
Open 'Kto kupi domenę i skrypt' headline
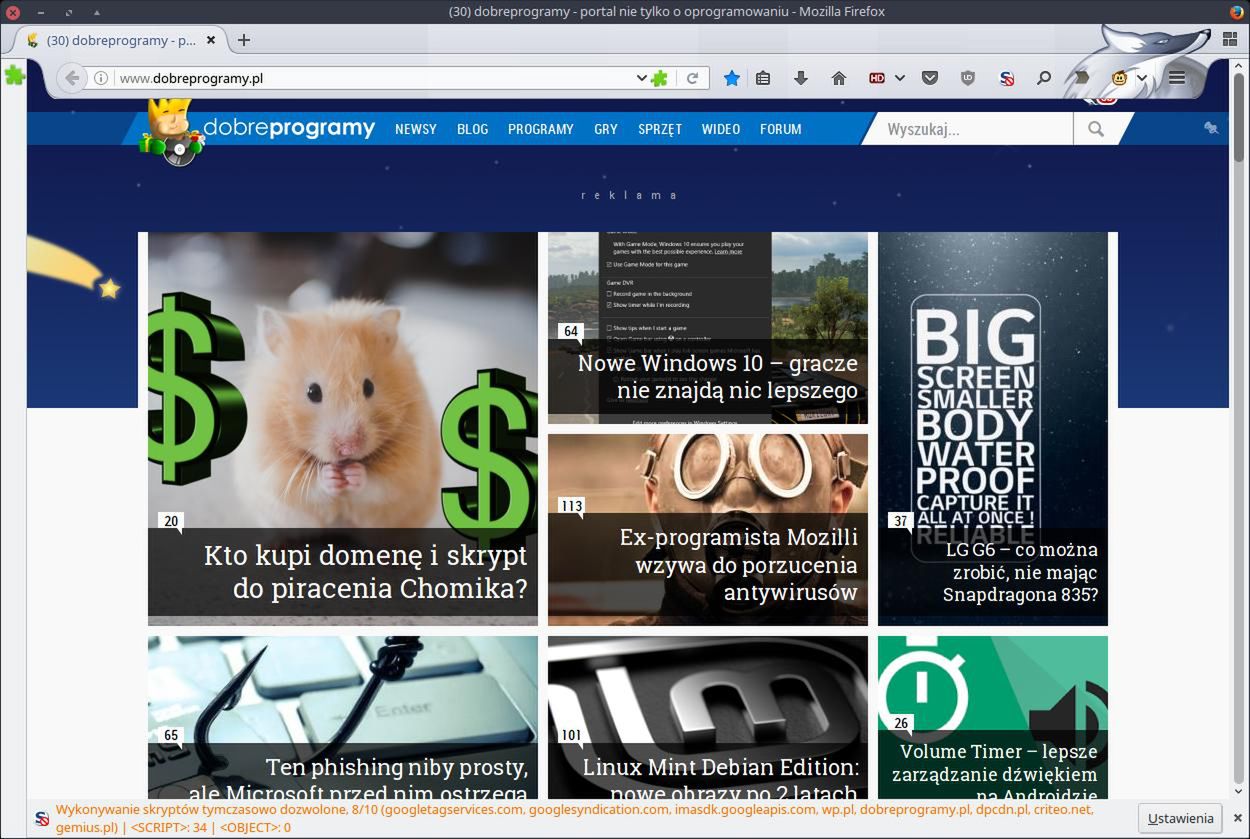click(x=366, y=572)
